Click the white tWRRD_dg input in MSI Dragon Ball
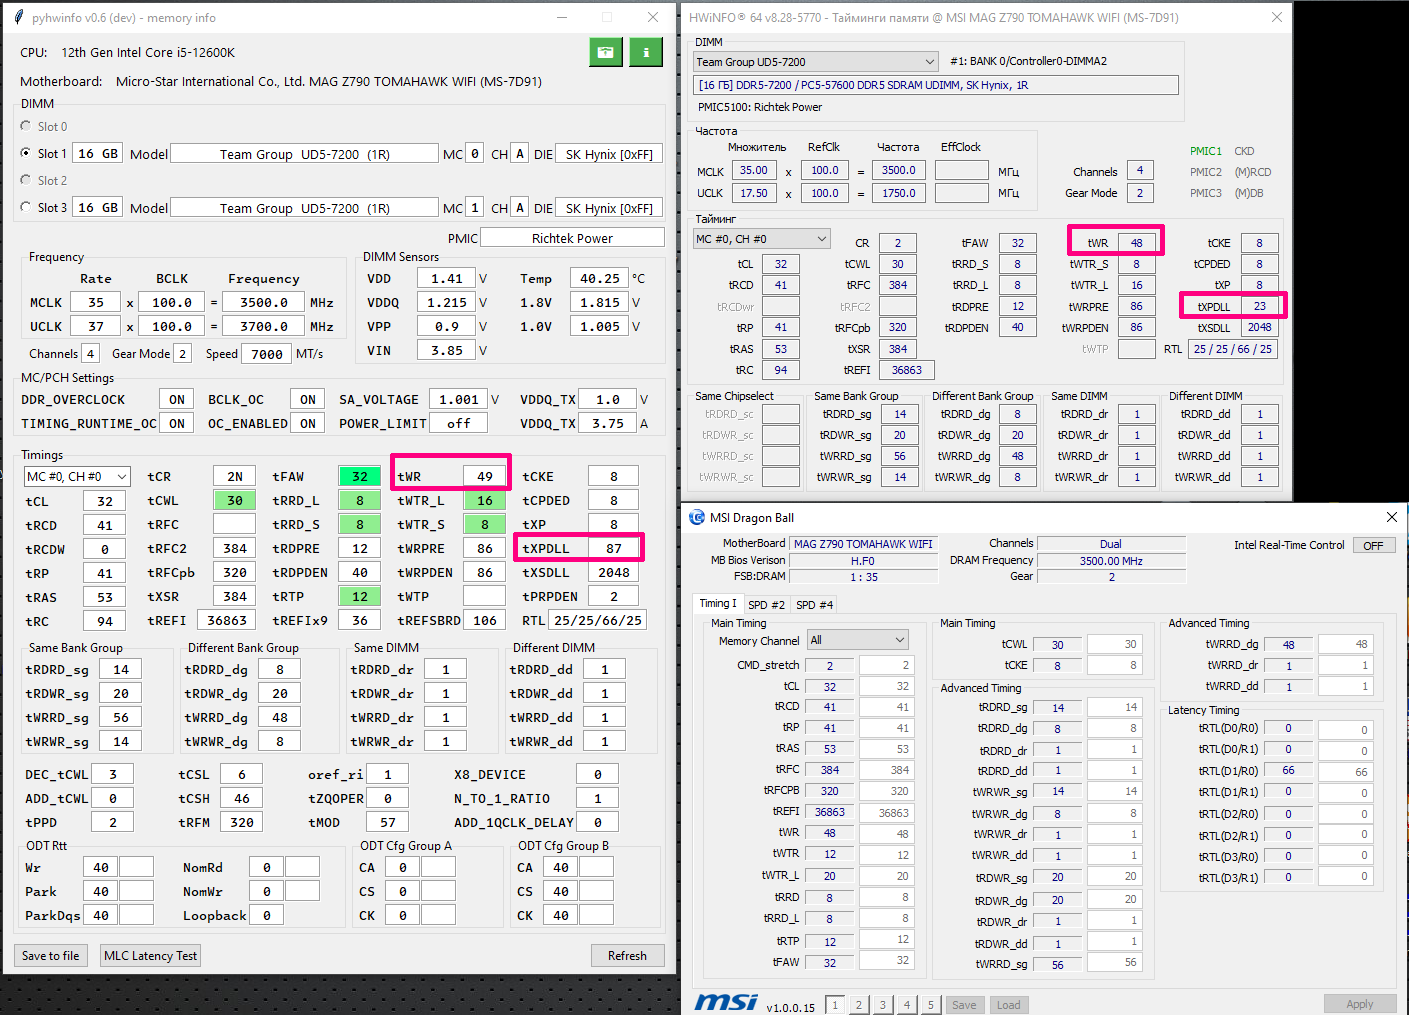Image resolution: width=1409 pixels, height=1015 pixels. coord(1345,644)
